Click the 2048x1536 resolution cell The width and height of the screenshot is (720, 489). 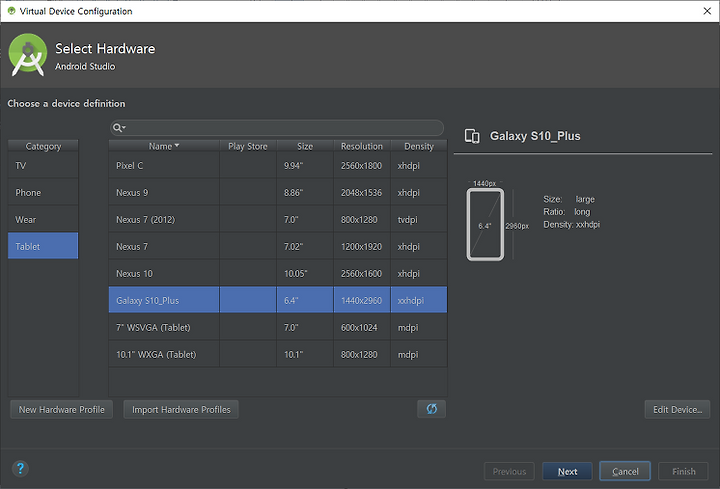[x=362, y=193]
